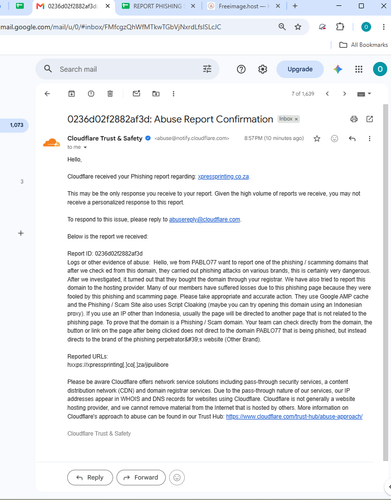Click the Cloudflare sender avatar
The height and width of the screenshot is (500, 391).
pyautogui.click(x=51, y=143)
